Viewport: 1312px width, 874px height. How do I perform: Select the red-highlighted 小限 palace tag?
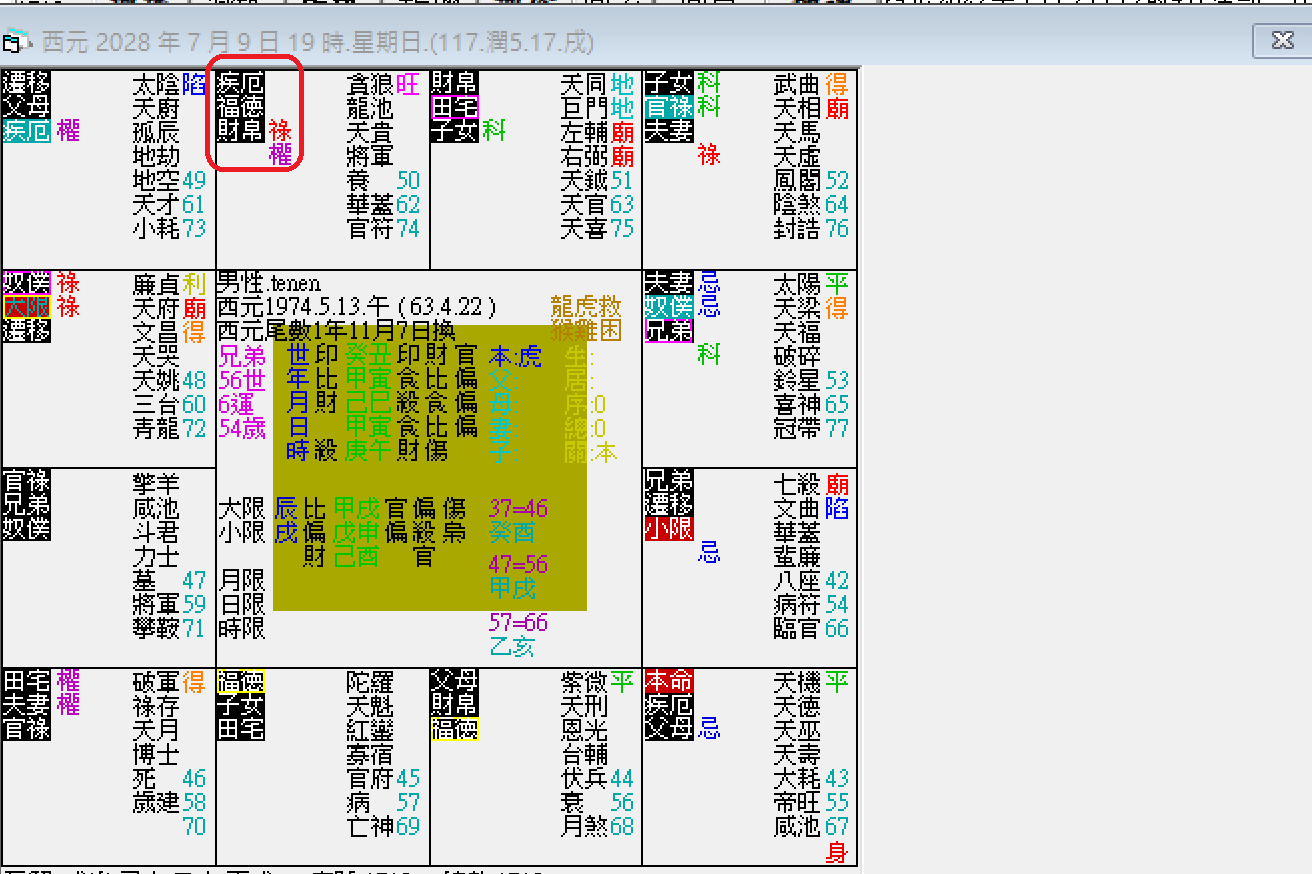tap(668, 528)
